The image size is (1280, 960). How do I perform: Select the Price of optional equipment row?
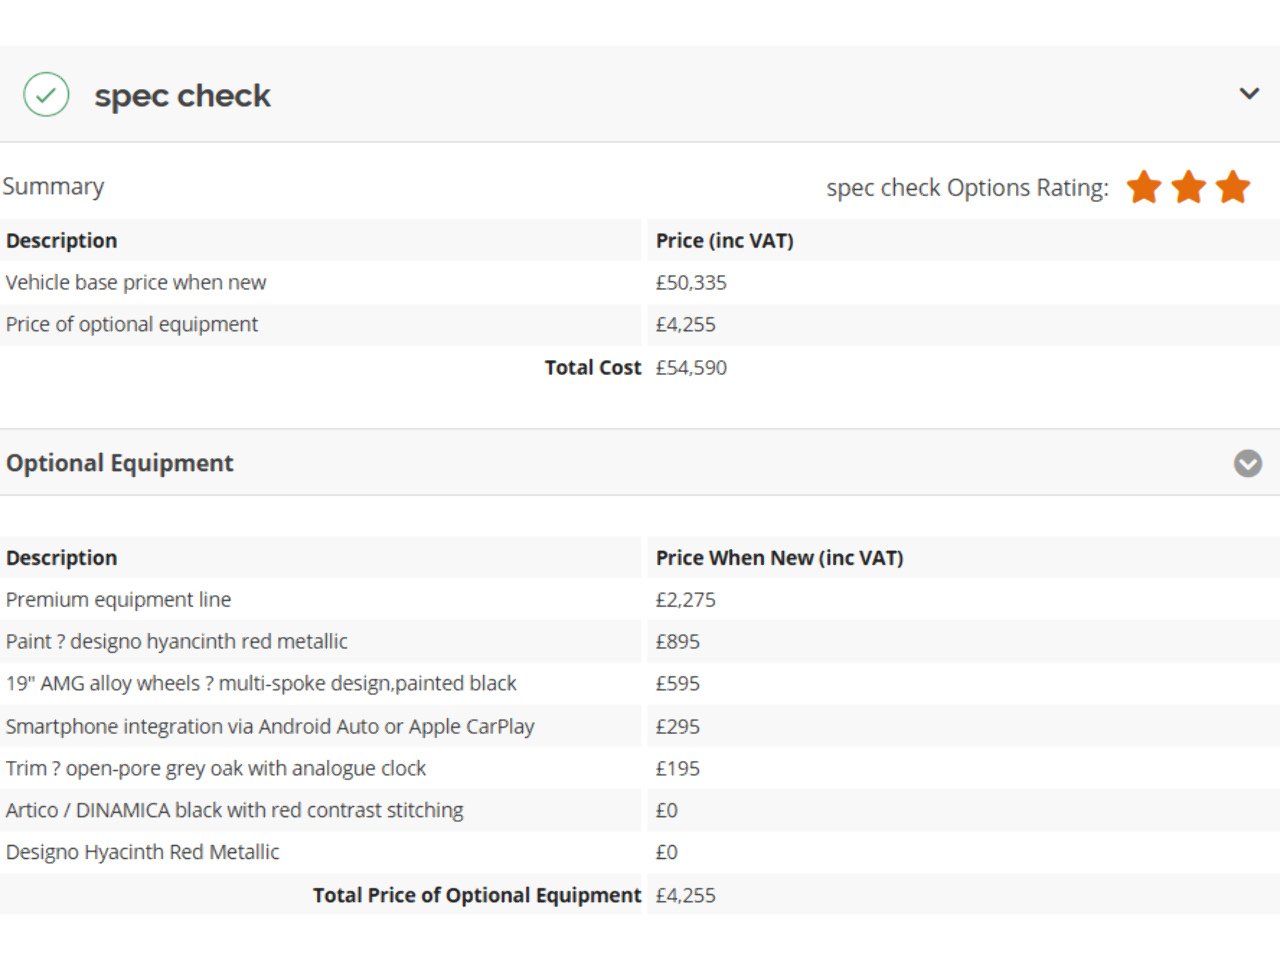(132, 325)
